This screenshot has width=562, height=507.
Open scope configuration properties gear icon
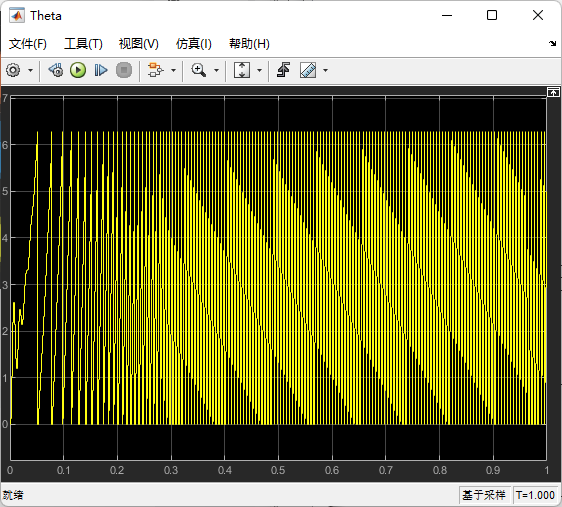[13, 70]
